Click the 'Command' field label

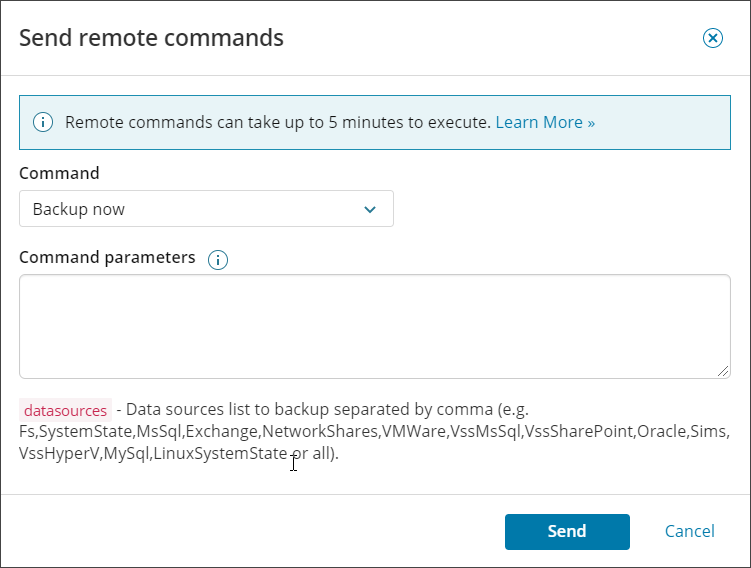[x=59, y=173]
